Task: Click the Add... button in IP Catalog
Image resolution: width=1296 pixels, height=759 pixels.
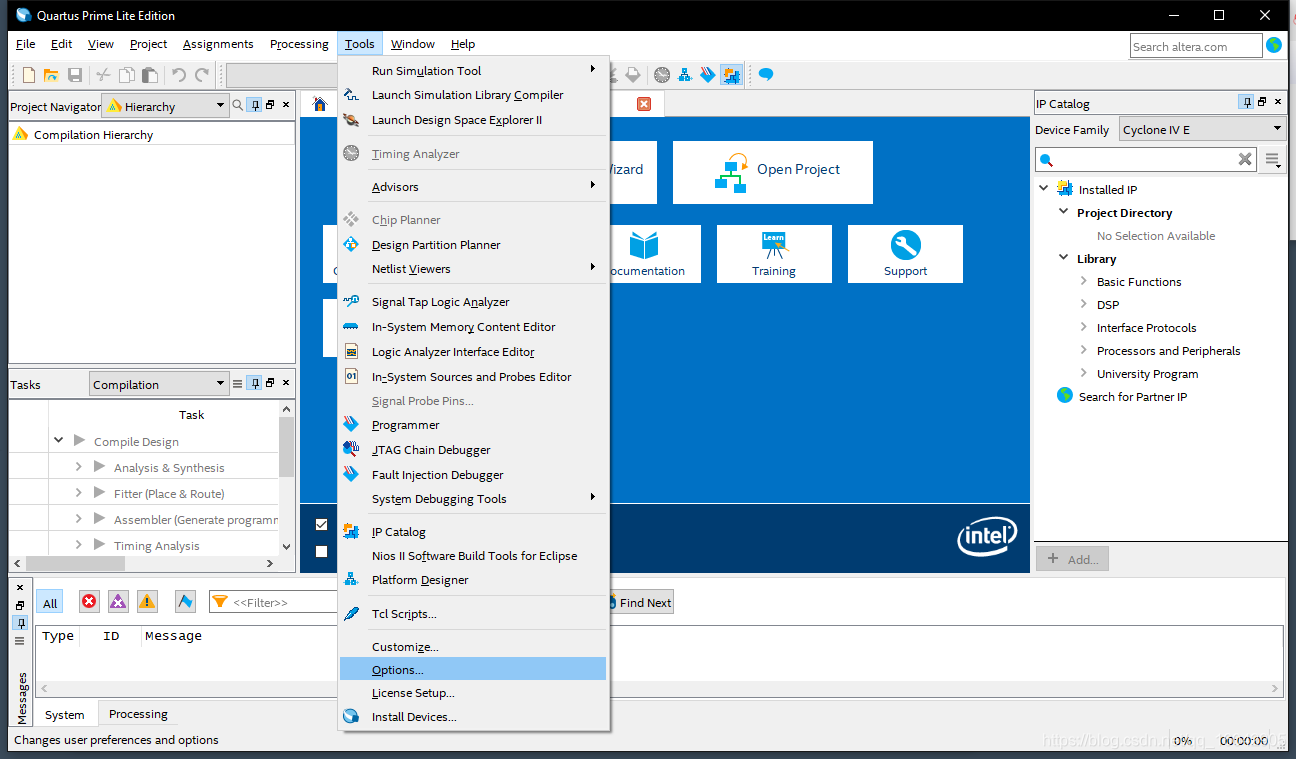Action: [1073, 559]
